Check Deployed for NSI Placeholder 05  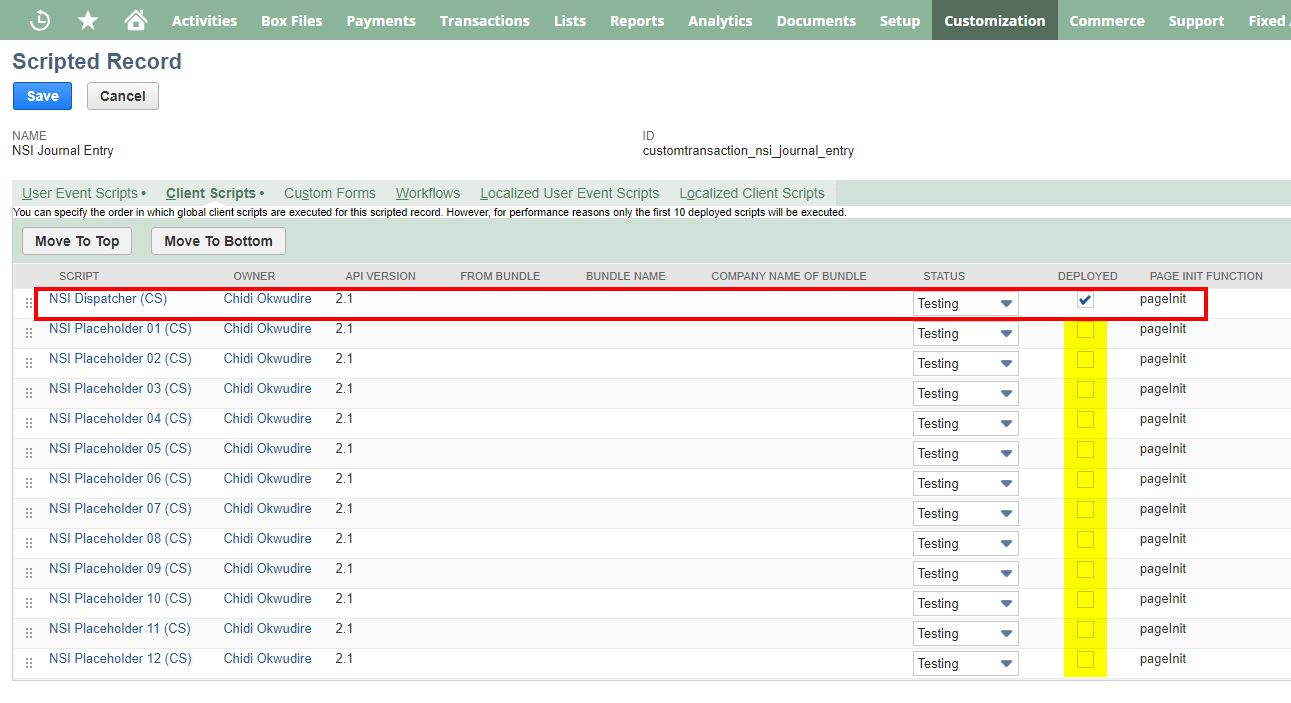1085,450
